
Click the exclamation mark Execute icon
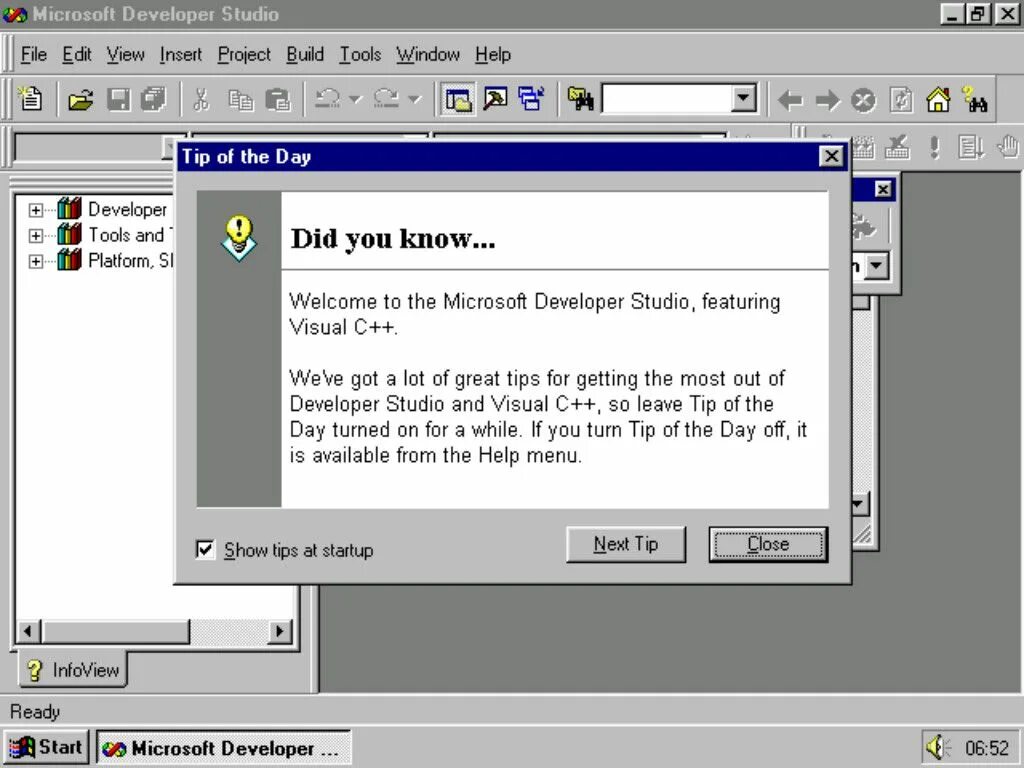coord(935,147)
